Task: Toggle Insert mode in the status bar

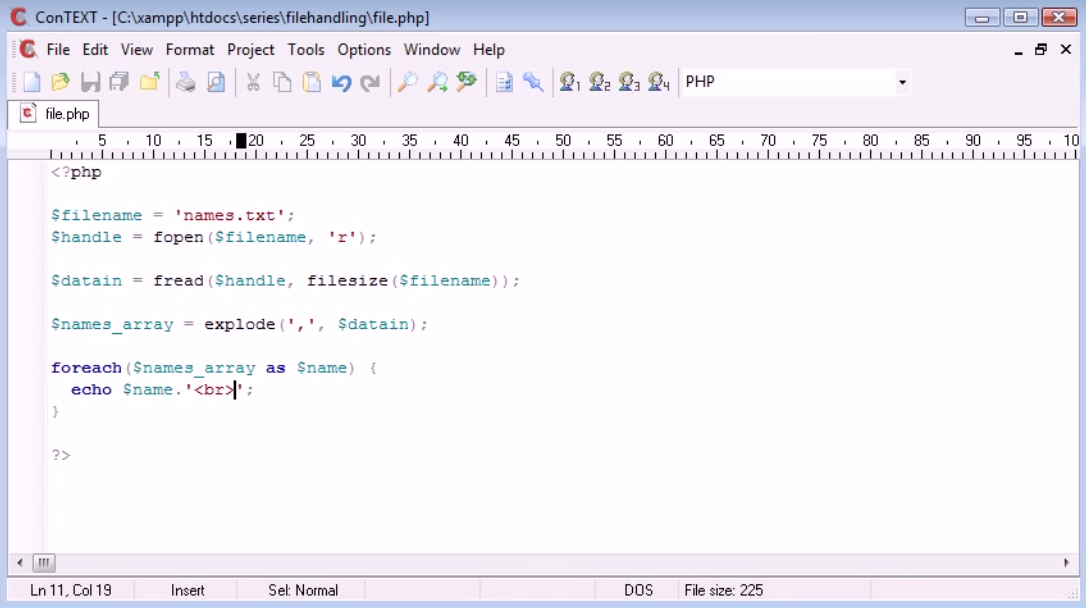Action: click(188, 590)
